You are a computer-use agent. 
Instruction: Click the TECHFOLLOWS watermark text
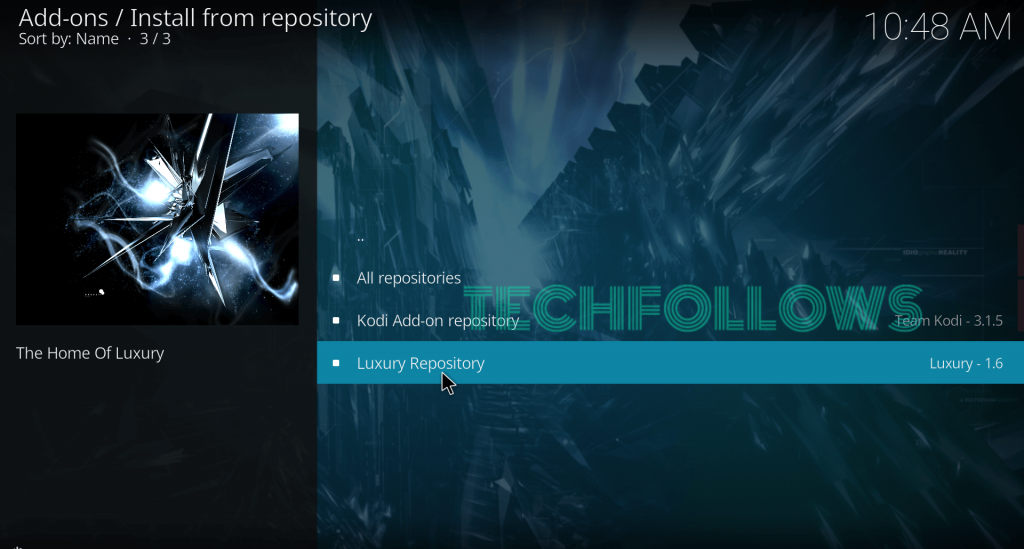[x=693, y=308]
